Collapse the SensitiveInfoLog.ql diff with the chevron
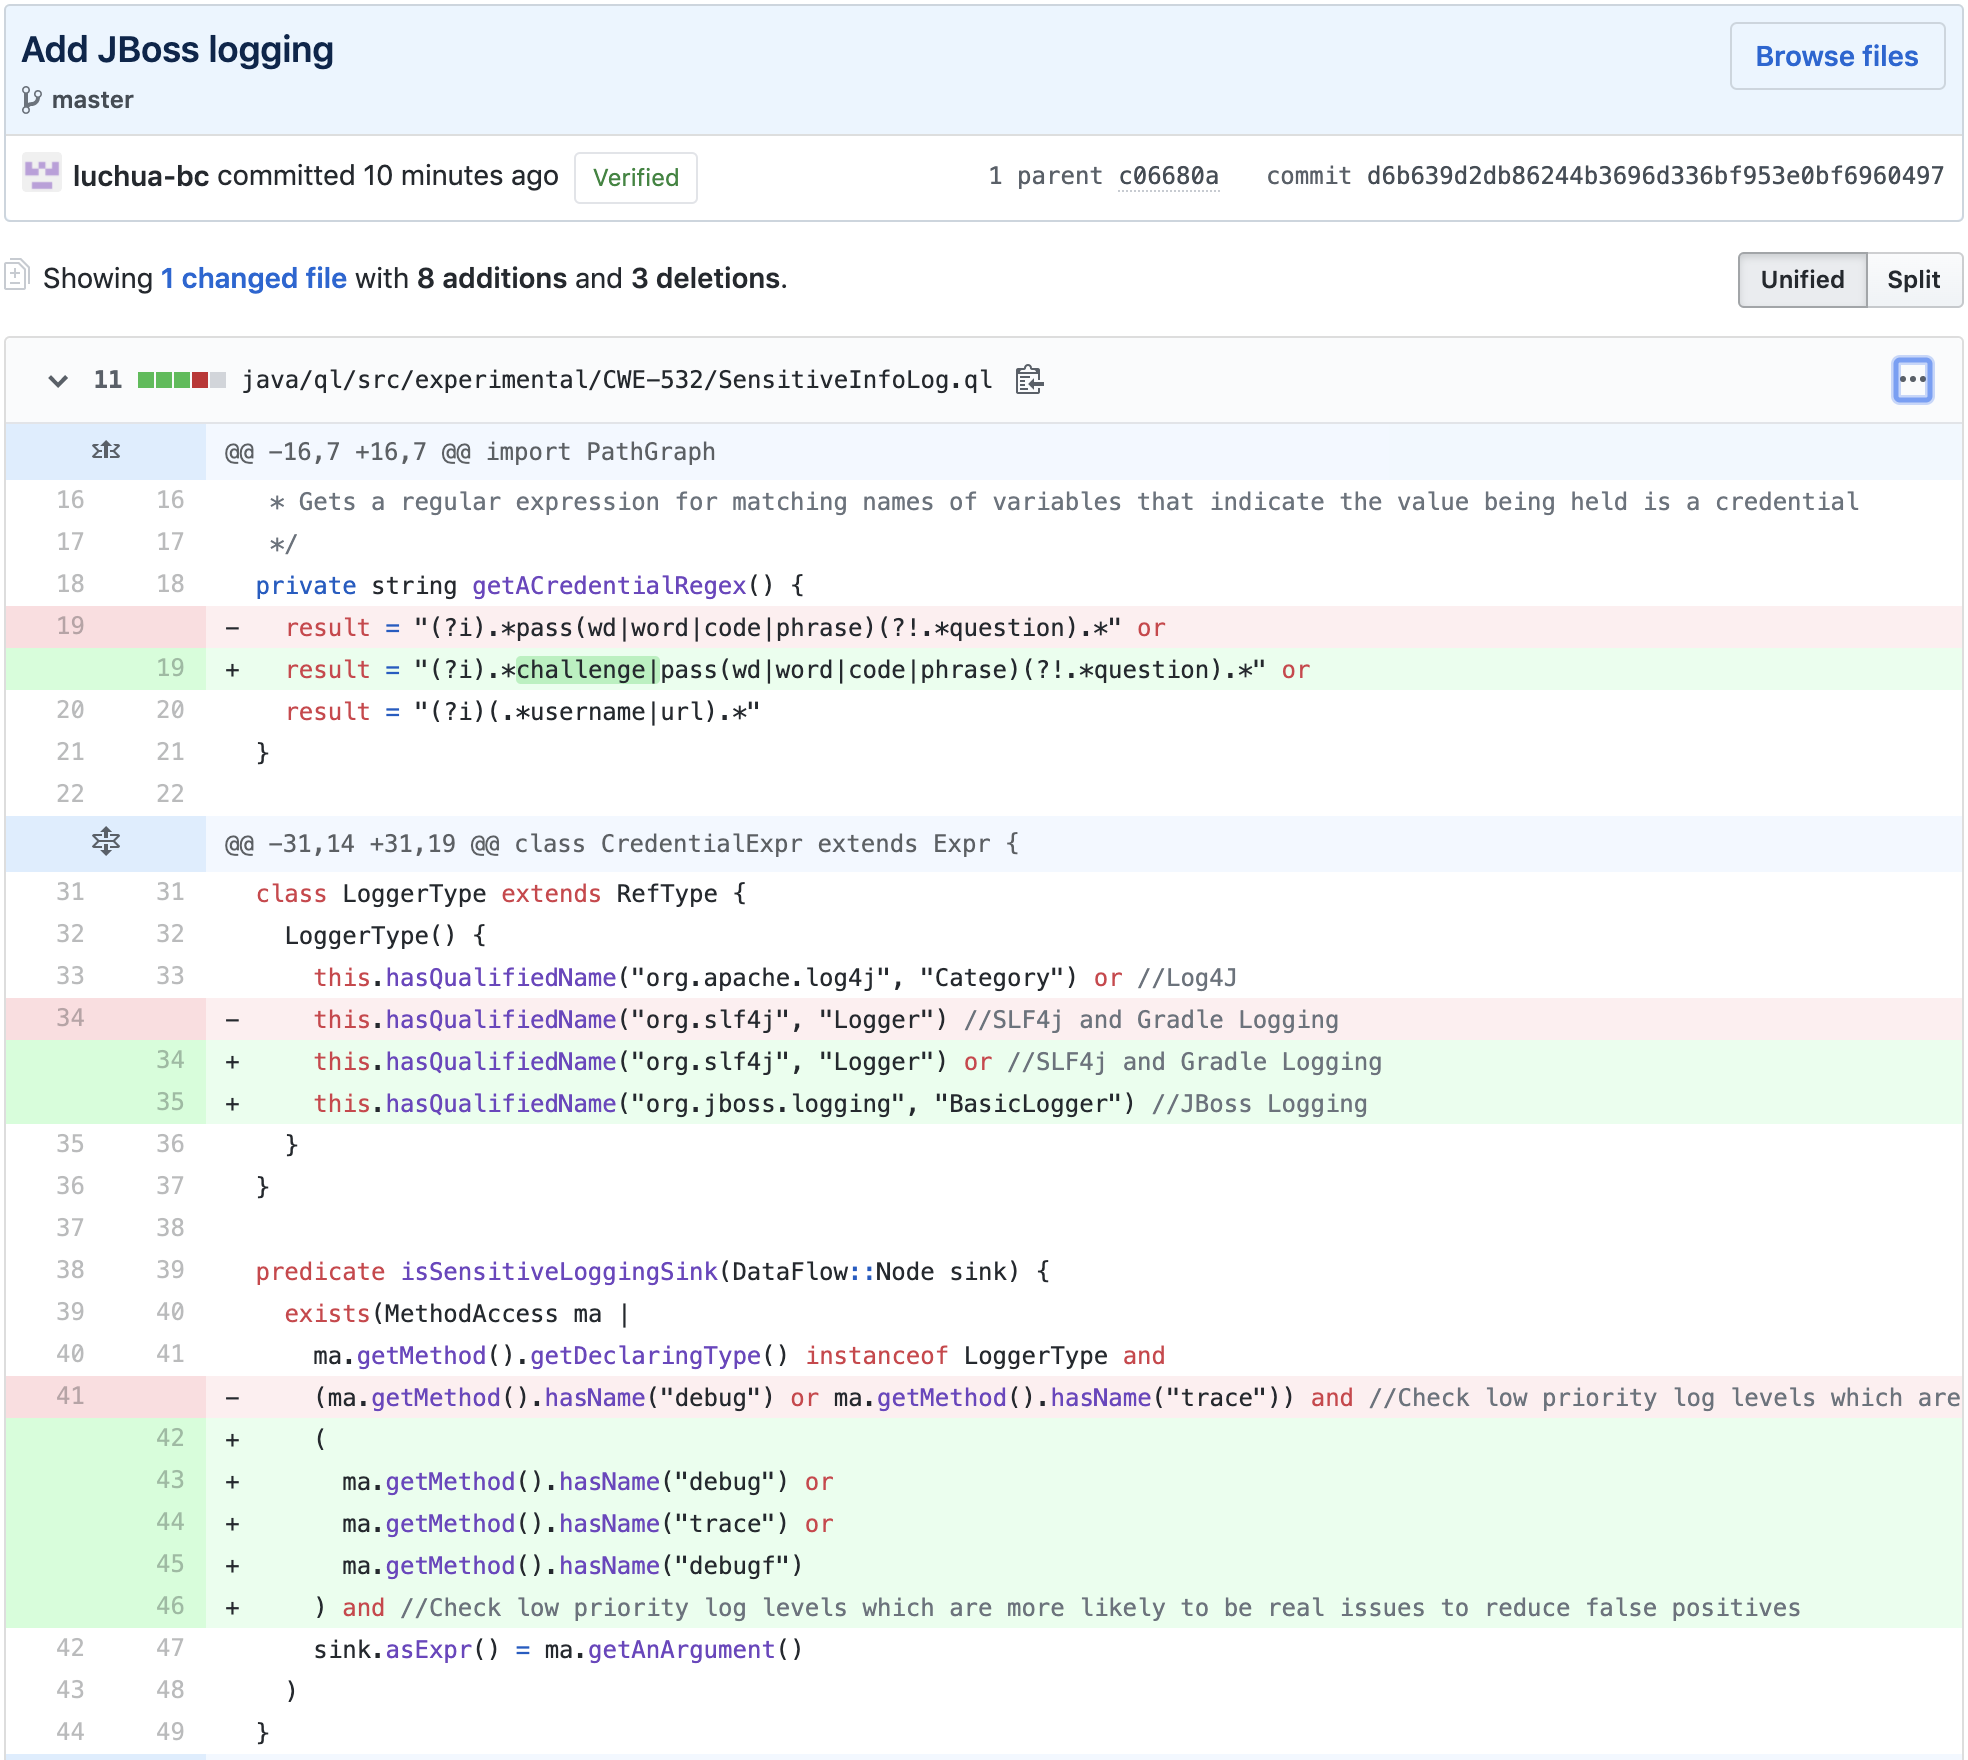This screenshot has height=1760, width=1968. click(58, 380)
